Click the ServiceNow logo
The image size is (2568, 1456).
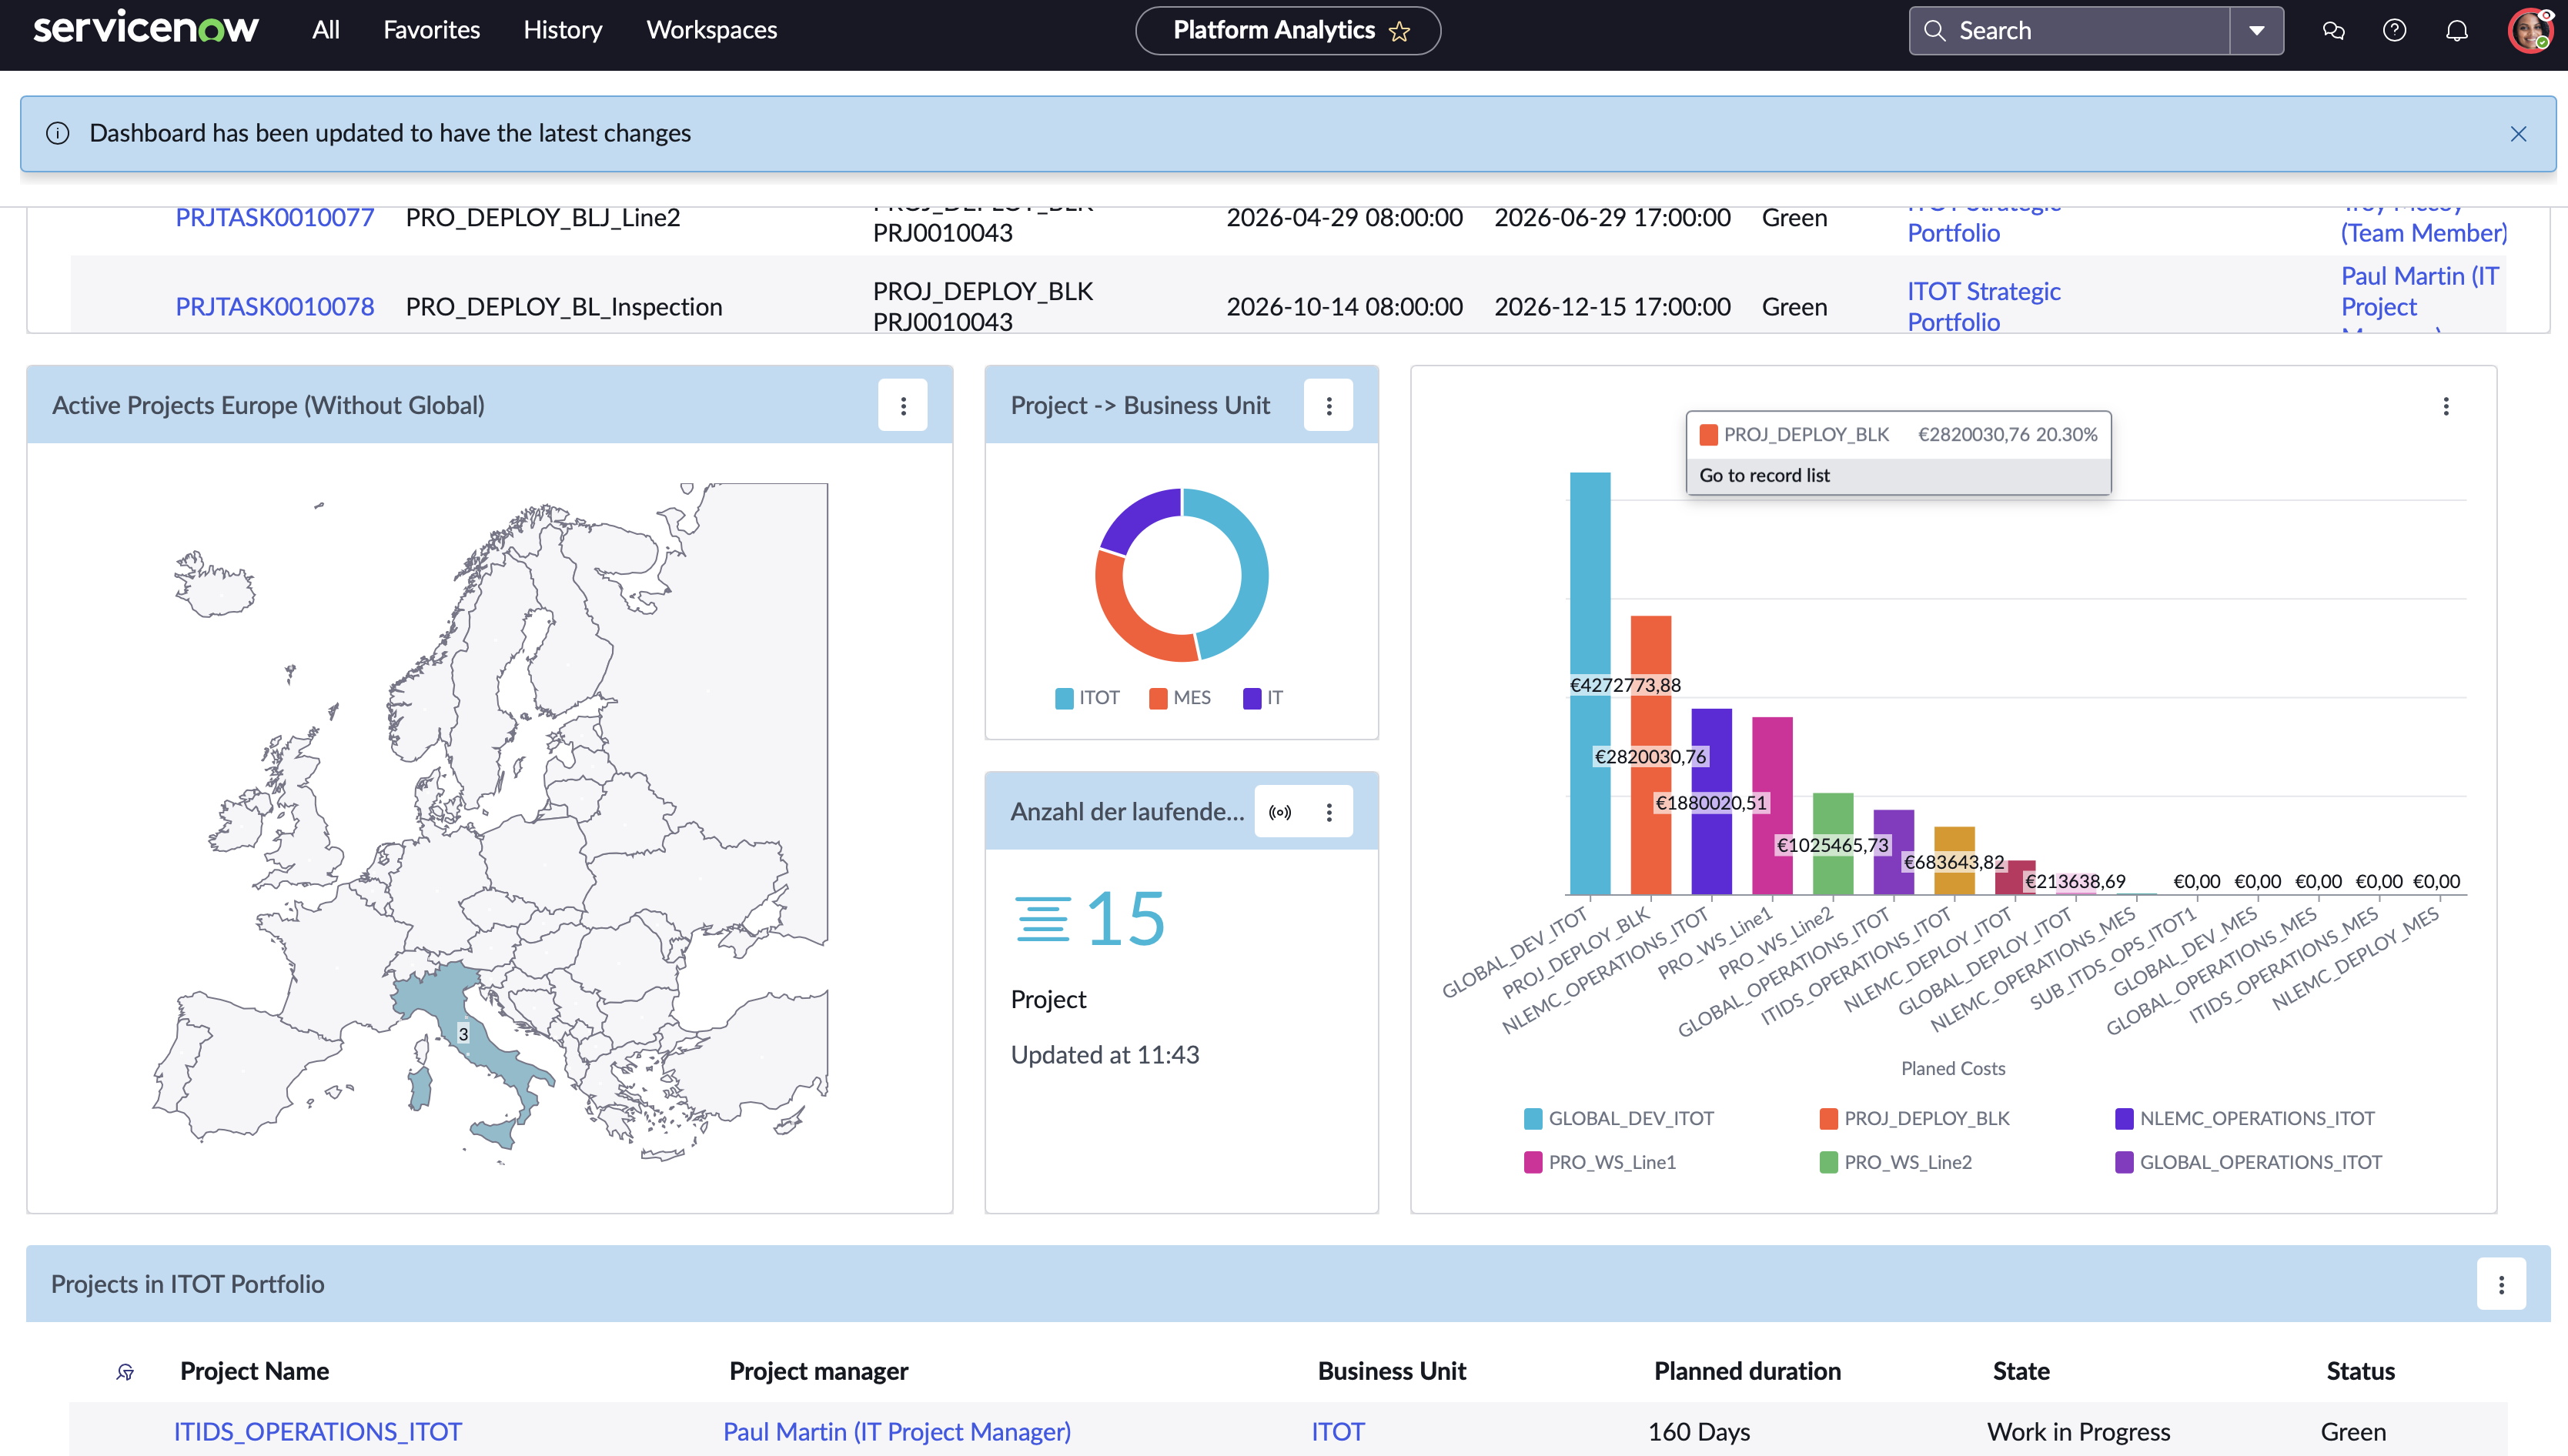point(146,28)
